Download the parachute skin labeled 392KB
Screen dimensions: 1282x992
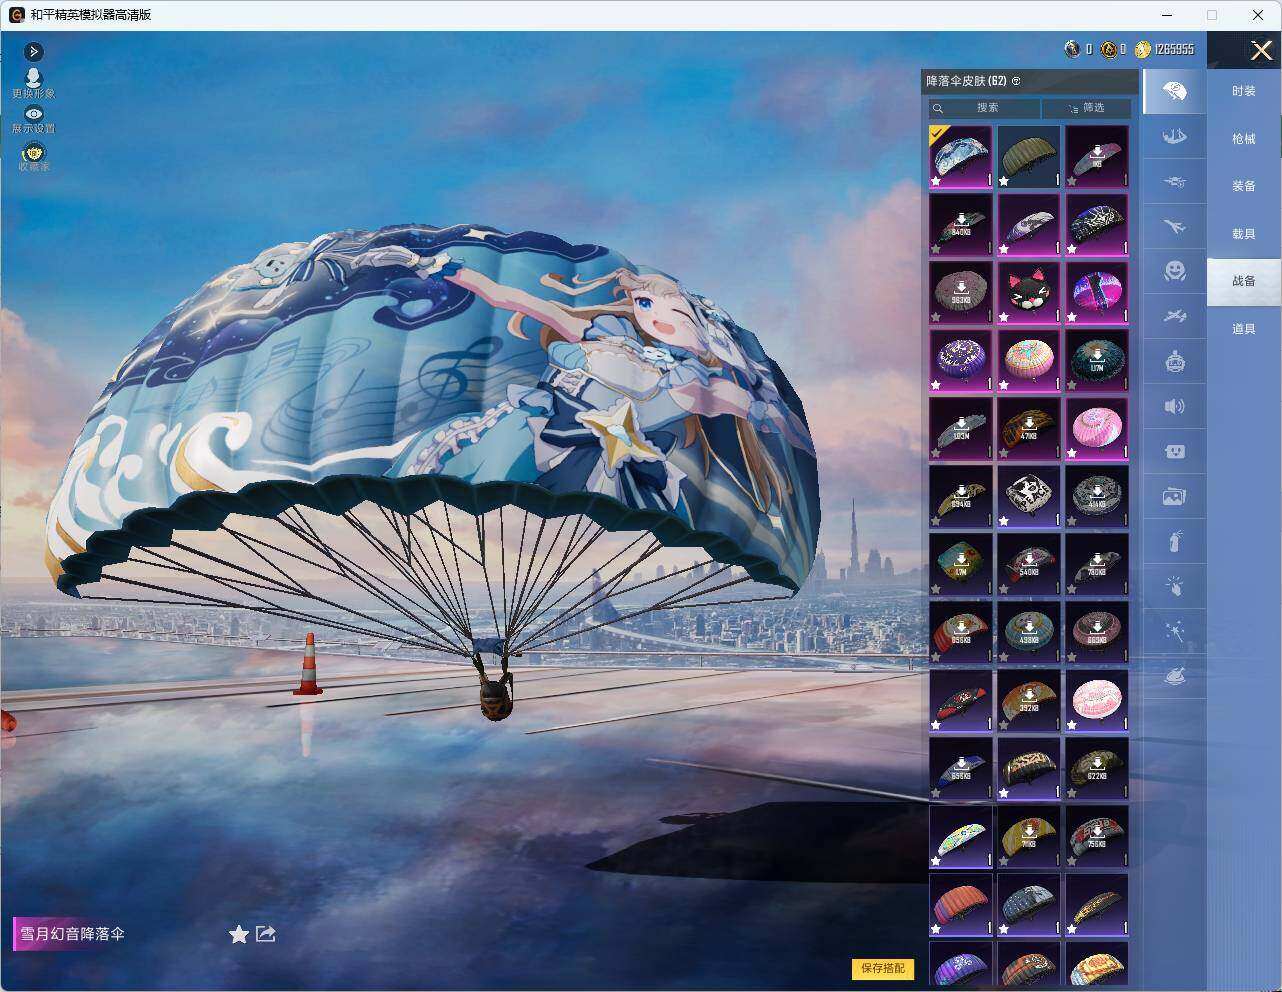click(x=1029, y=701)
